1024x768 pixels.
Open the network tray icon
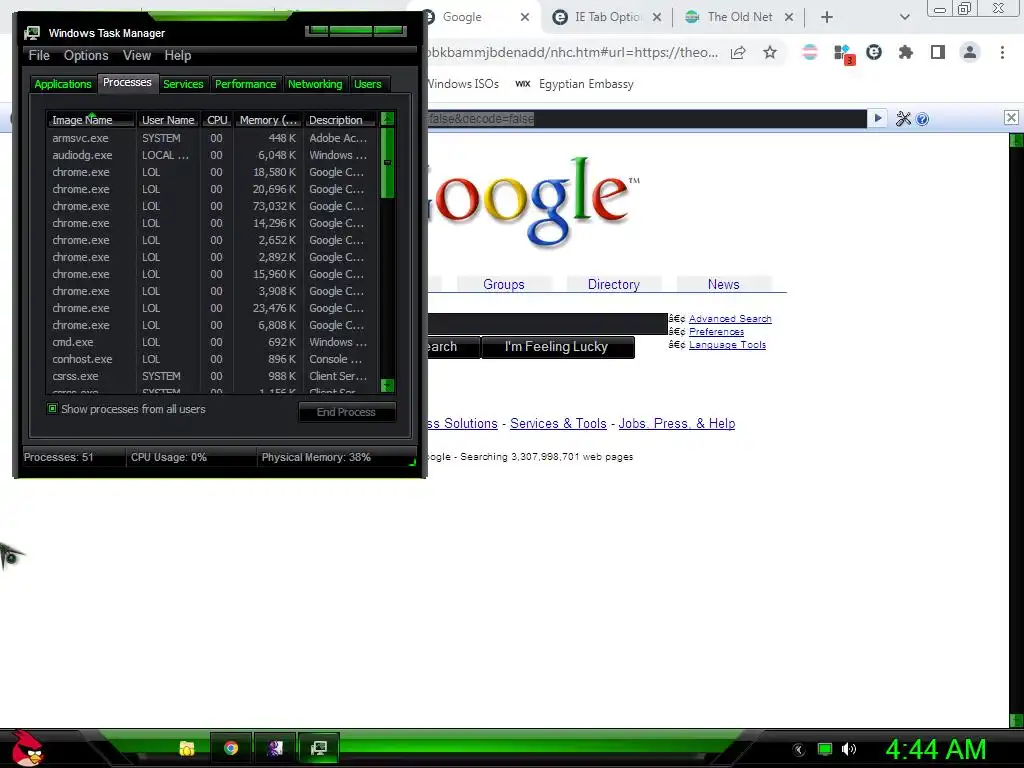click(x=825, y=749)
